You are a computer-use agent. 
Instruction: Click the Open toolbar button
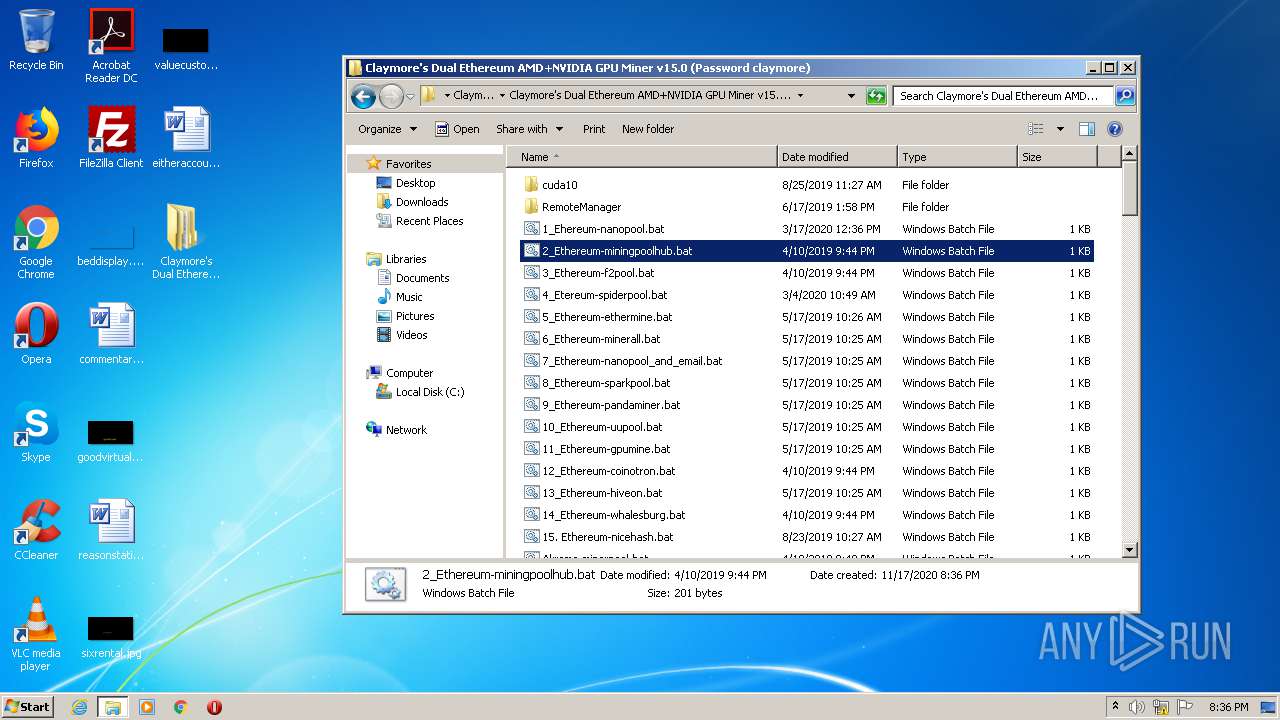coord(457,129)
